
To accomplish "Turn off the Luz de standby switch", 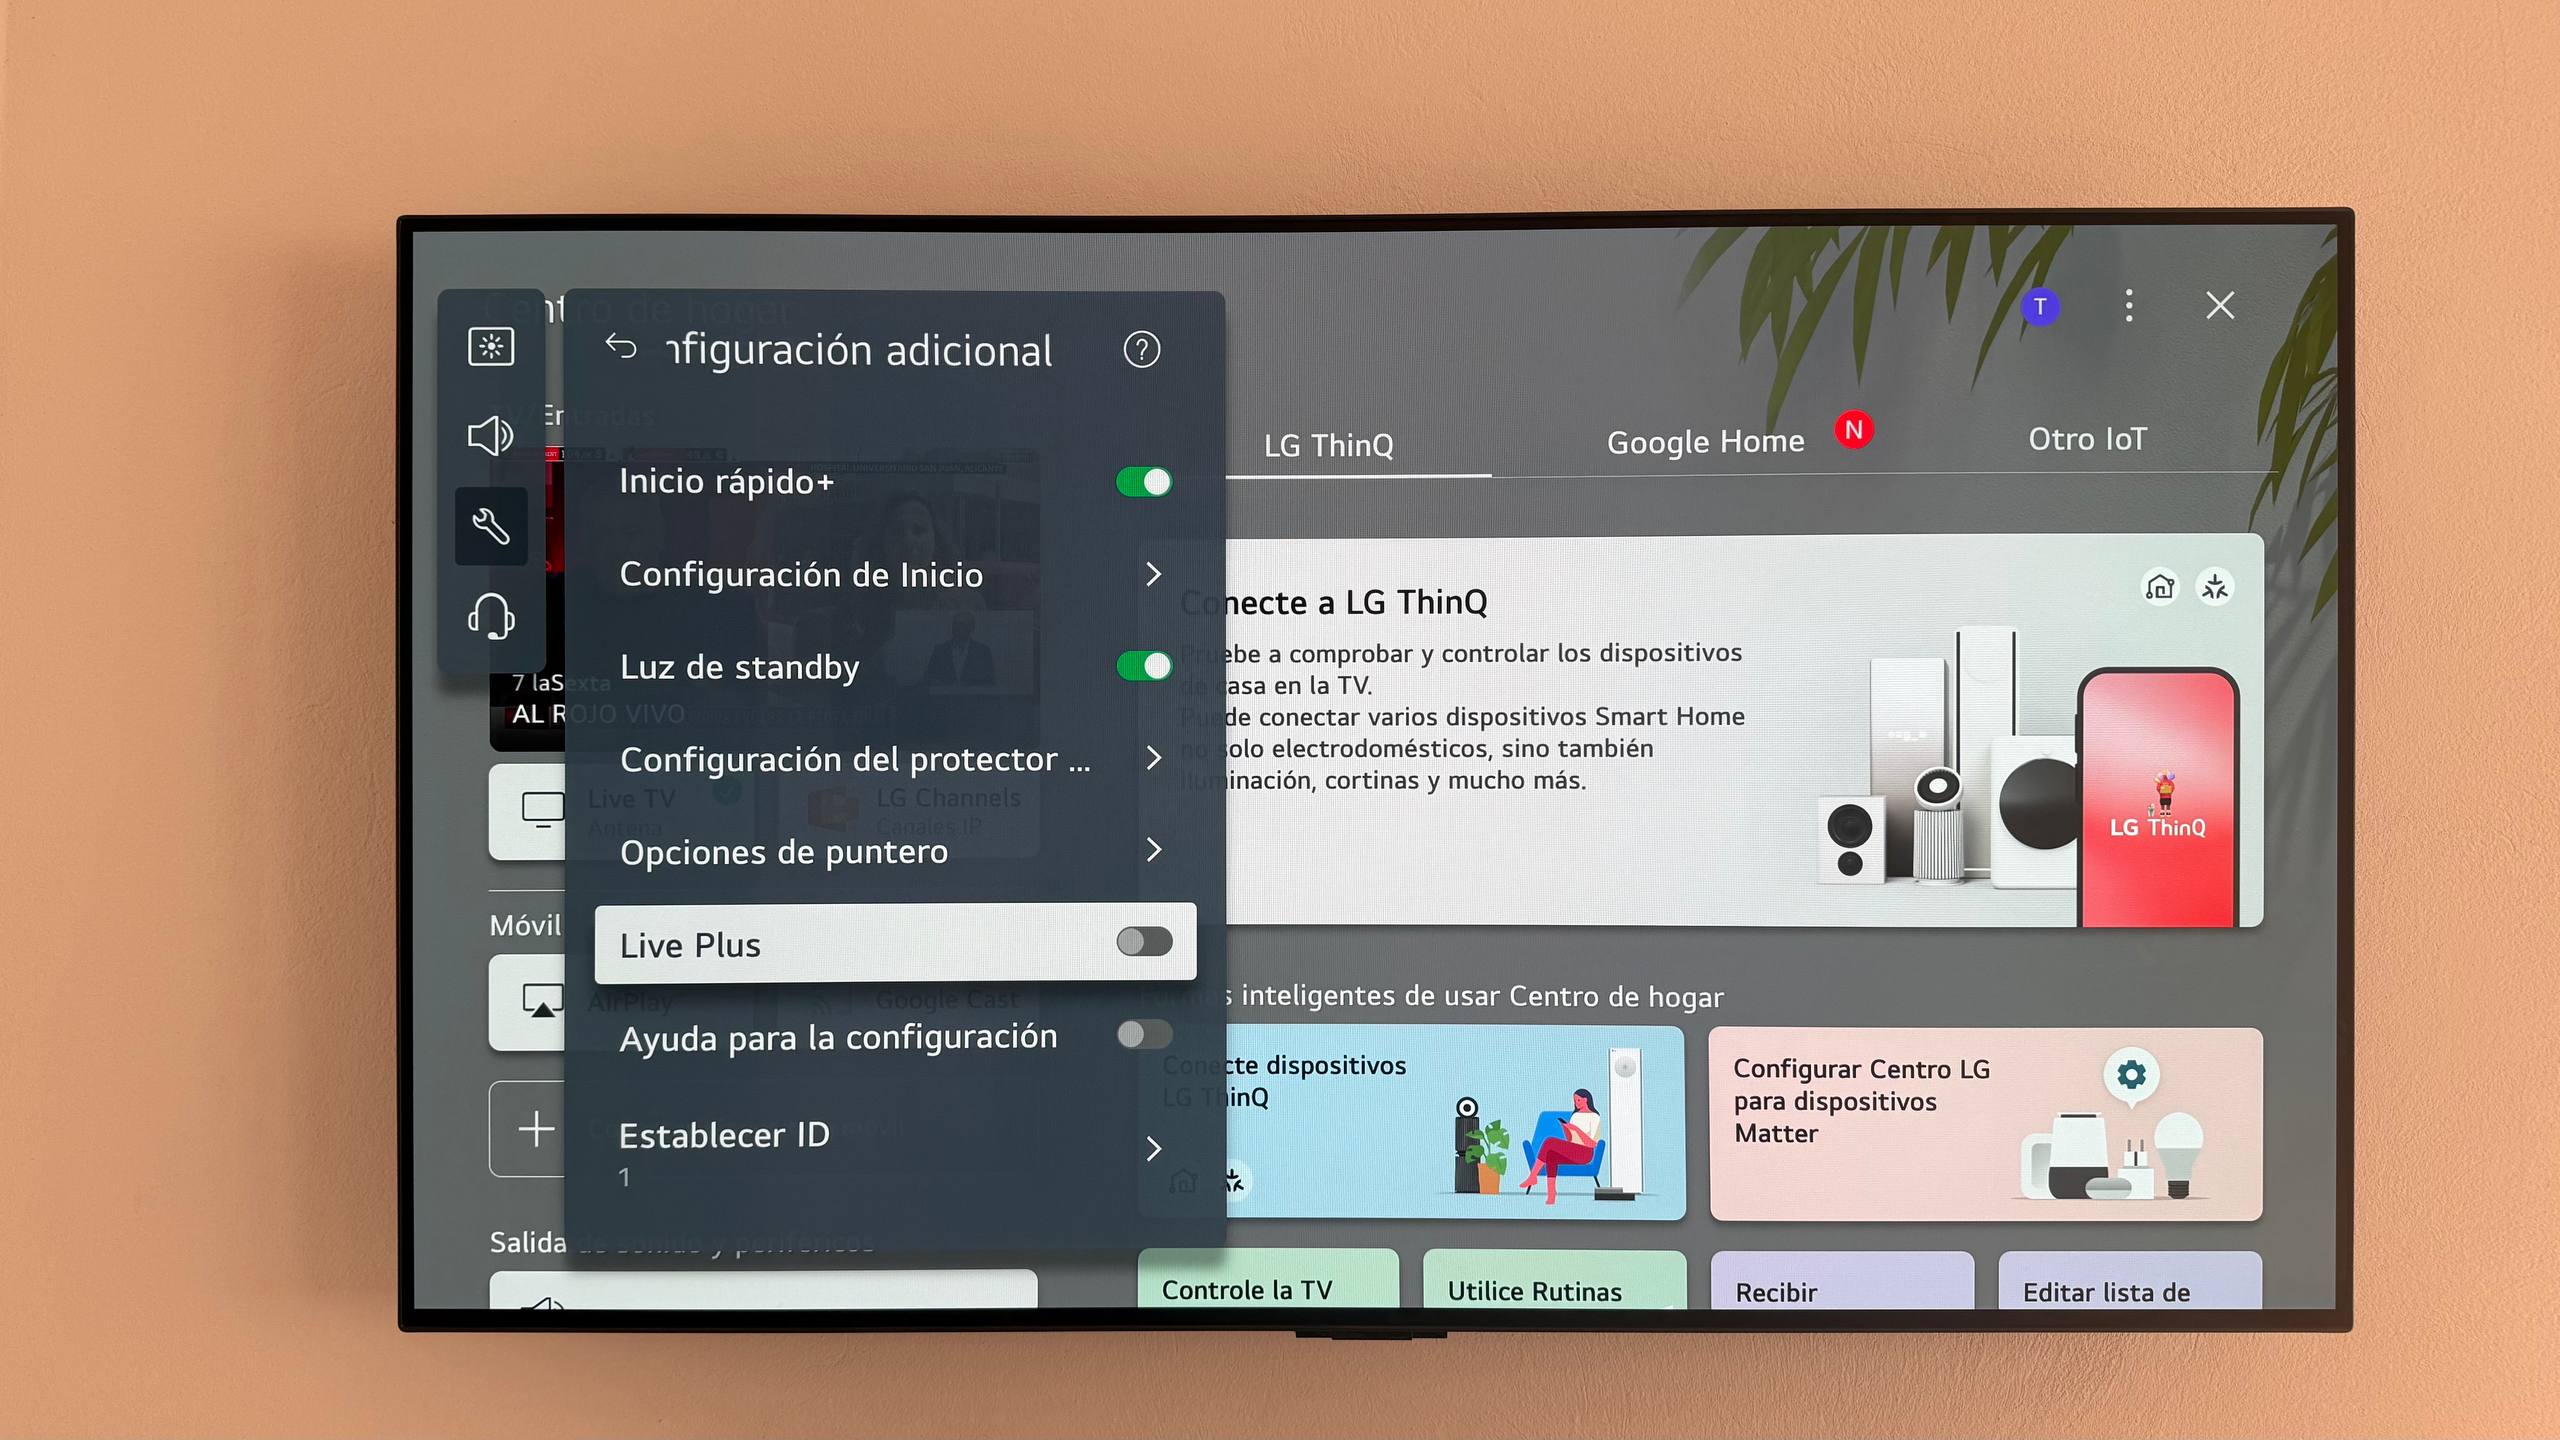I will [1144, 666].
